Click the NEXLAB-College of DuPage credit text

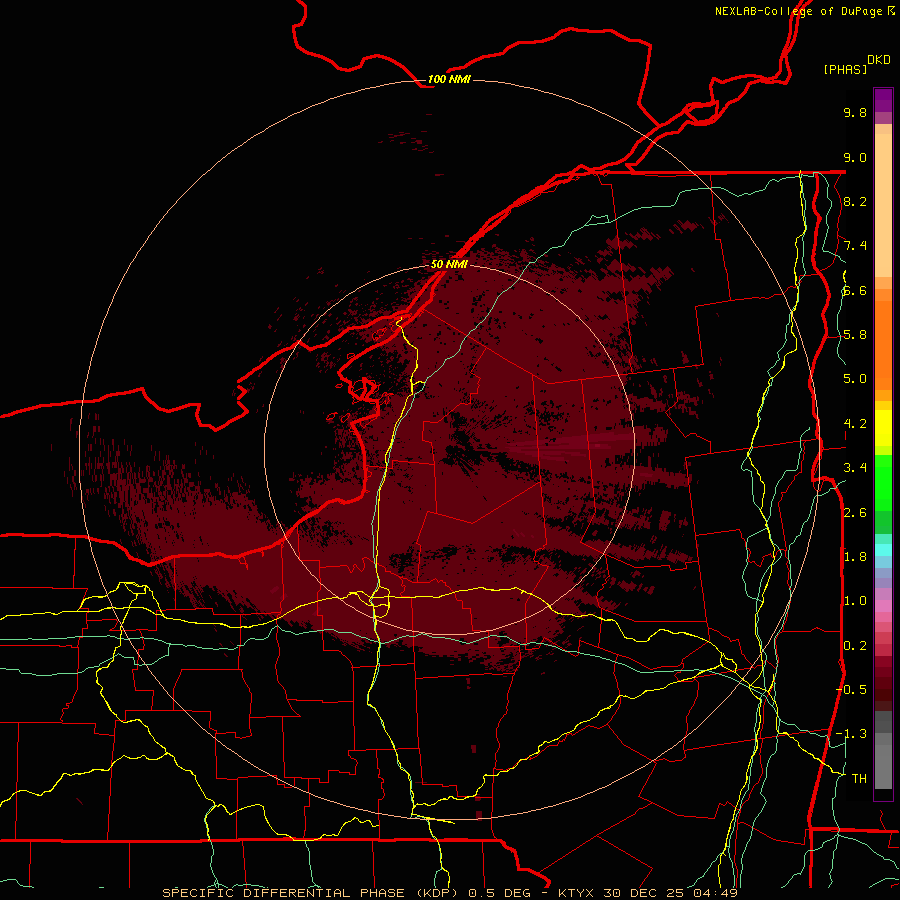(x=799, y=11)
